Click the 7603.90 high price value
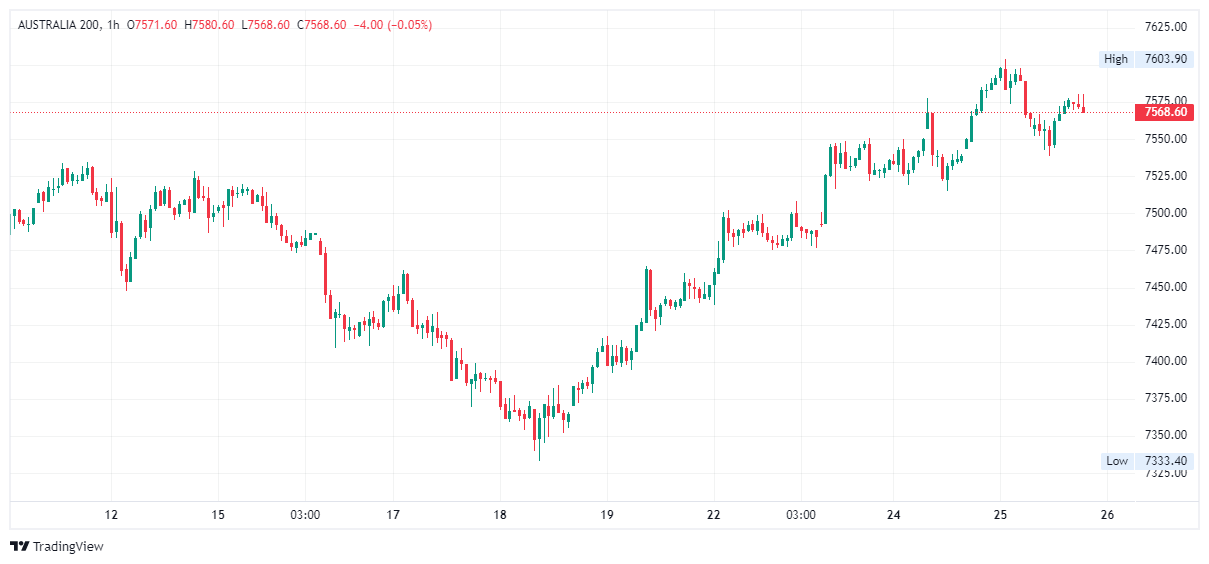The image size is (1209, 564). (1165, 59)
